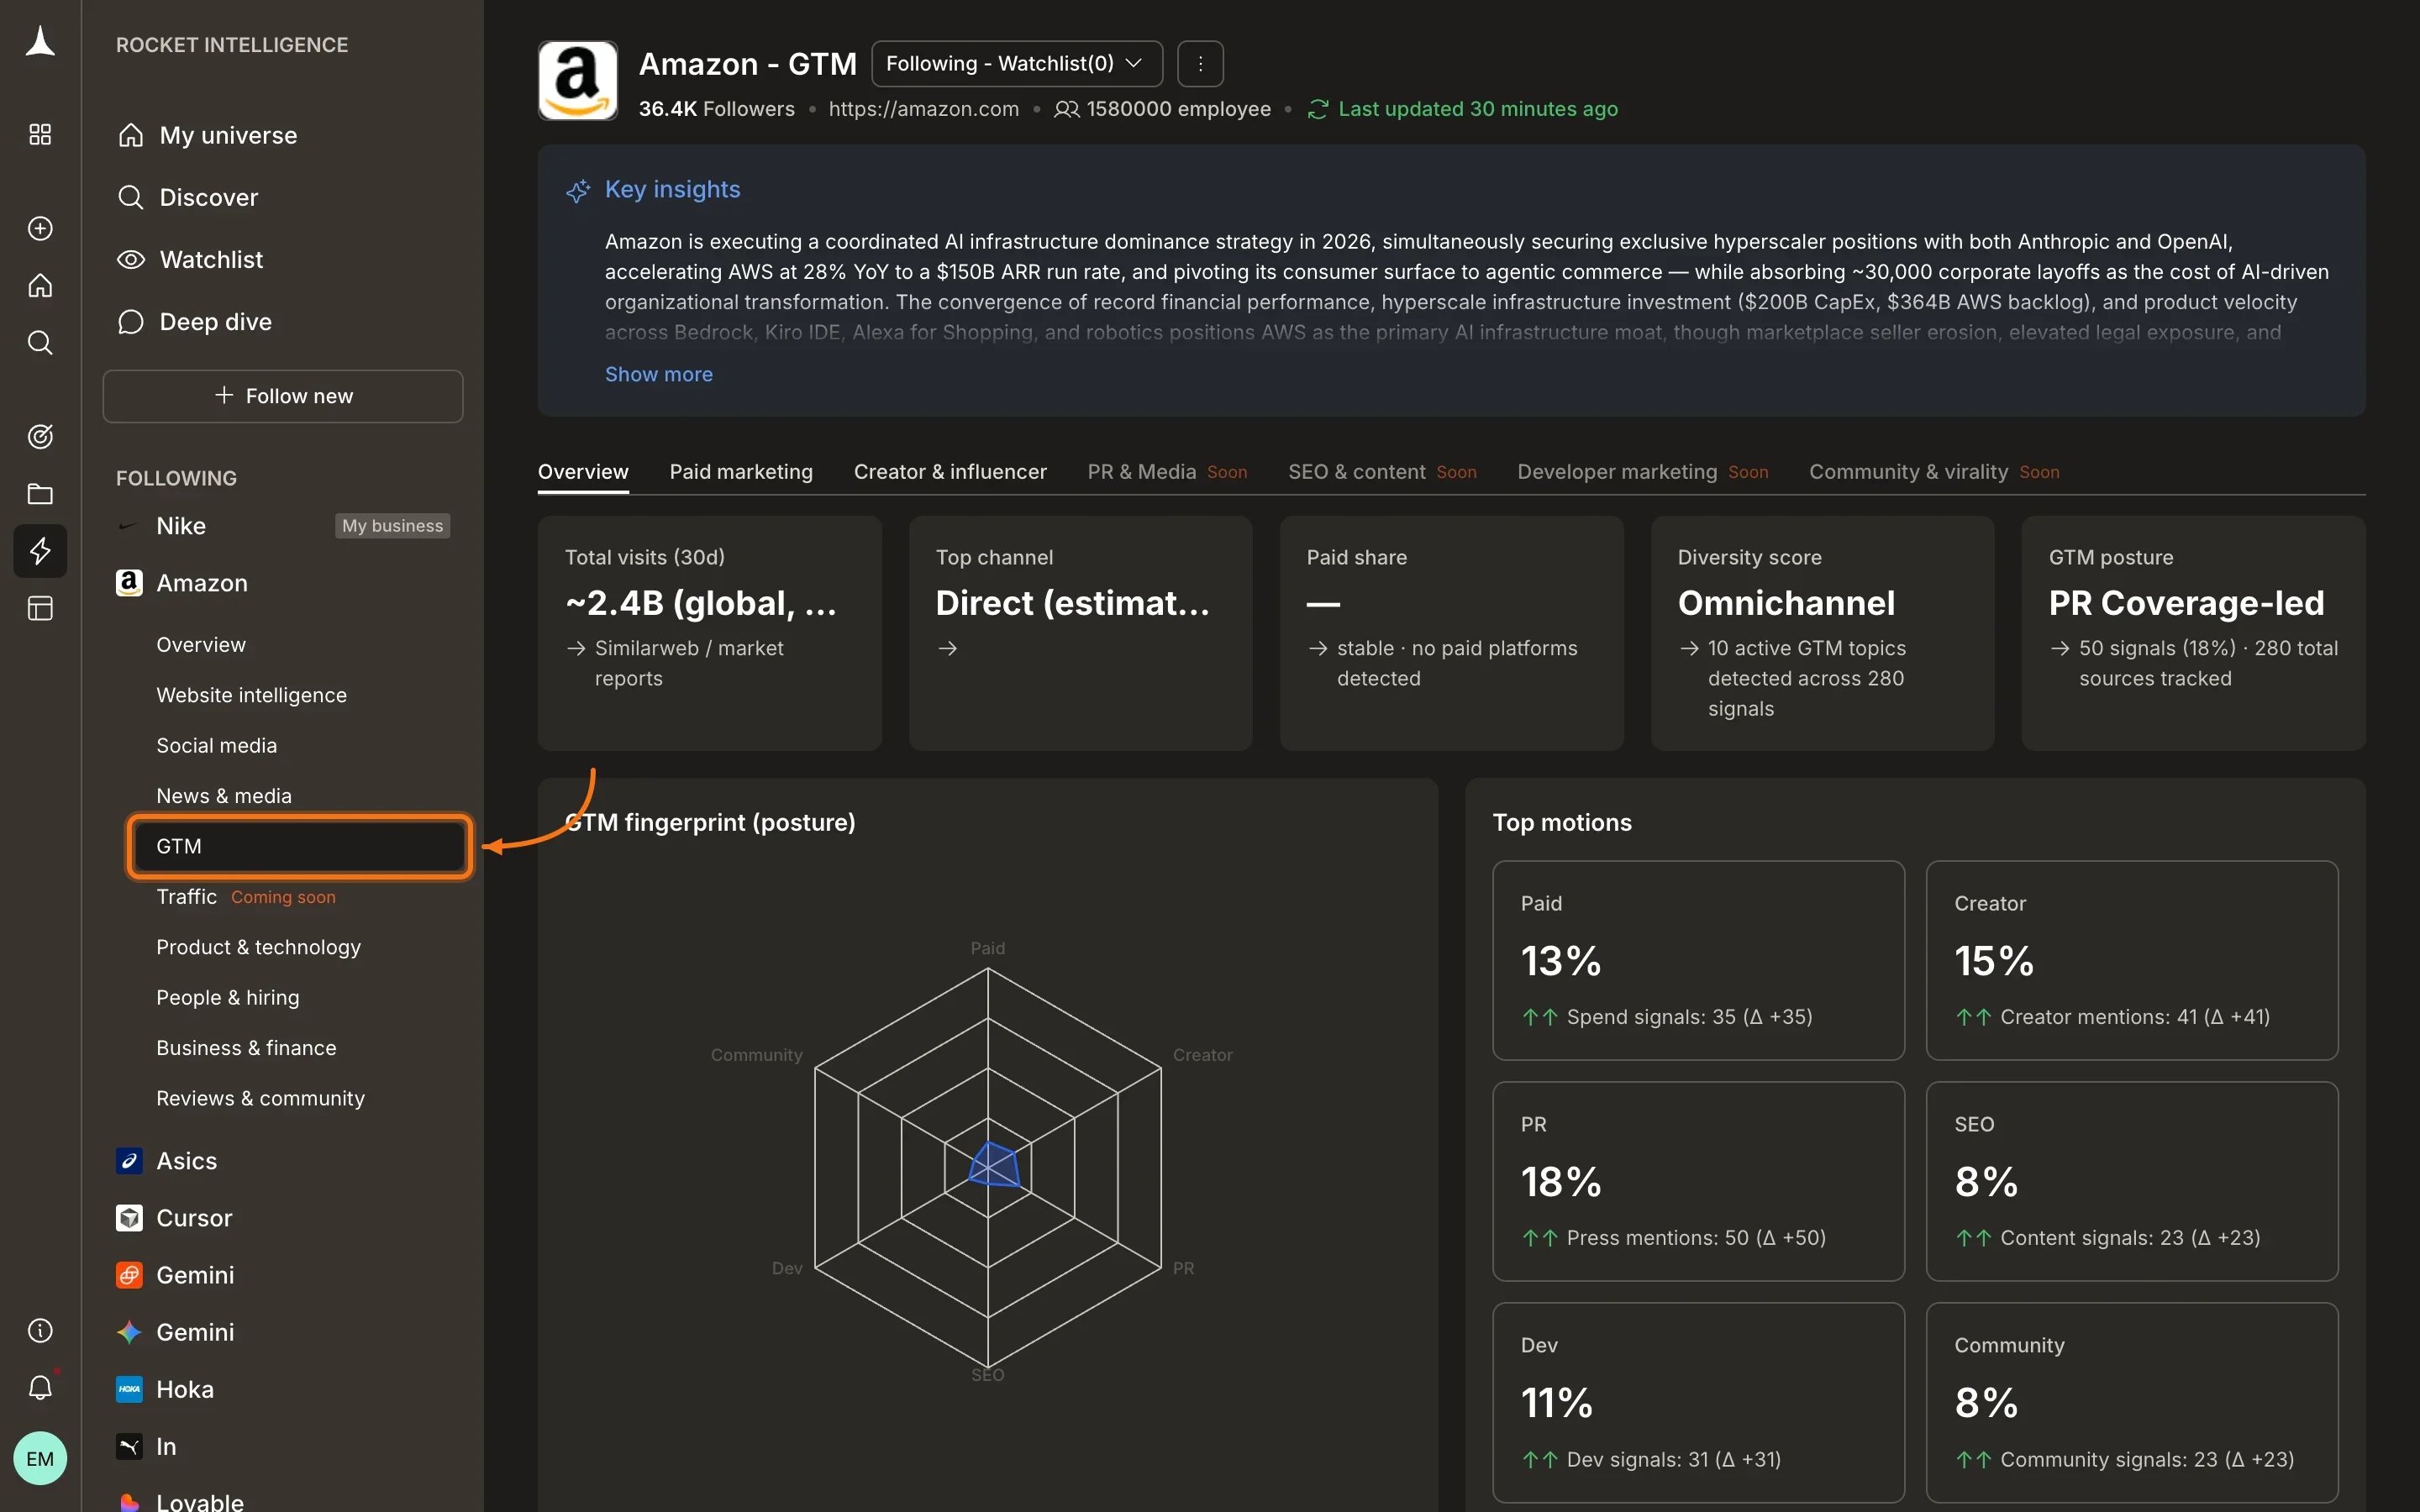This screenshot has height=1512, width=2420.
Task: Open Business & finance sub-item
Action: click(246, 1048)
